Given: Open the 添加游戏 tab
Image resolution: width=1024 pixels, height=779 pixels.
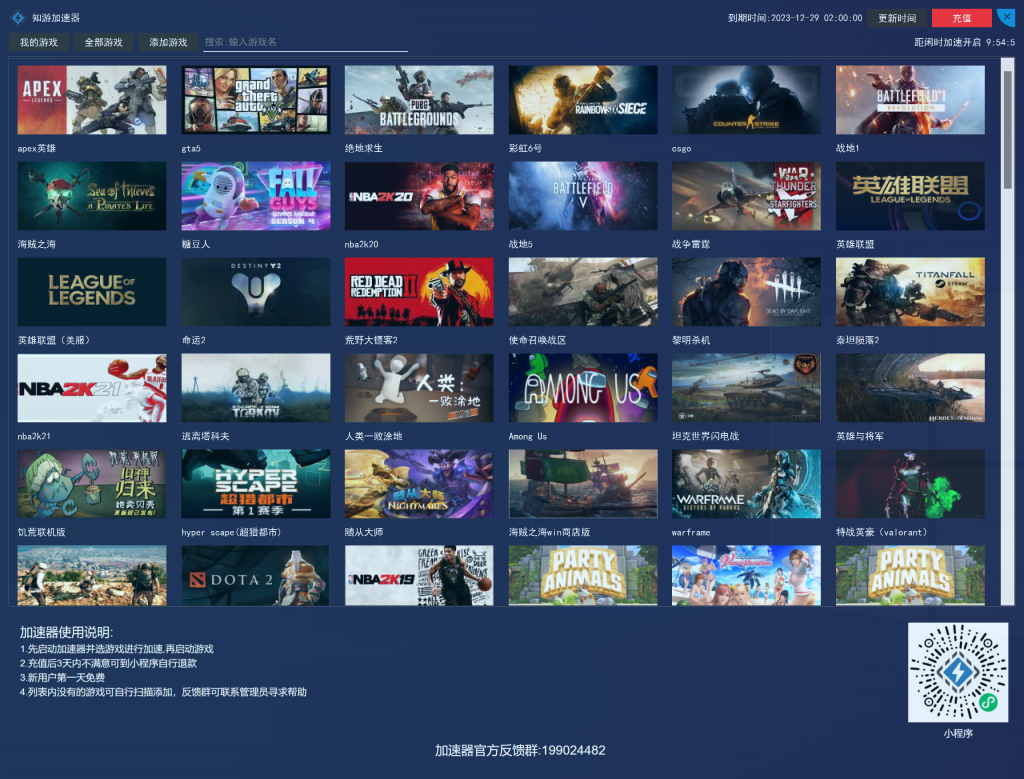Looking at the screenshot, I should pyautogui.click(x=168, y=42).
